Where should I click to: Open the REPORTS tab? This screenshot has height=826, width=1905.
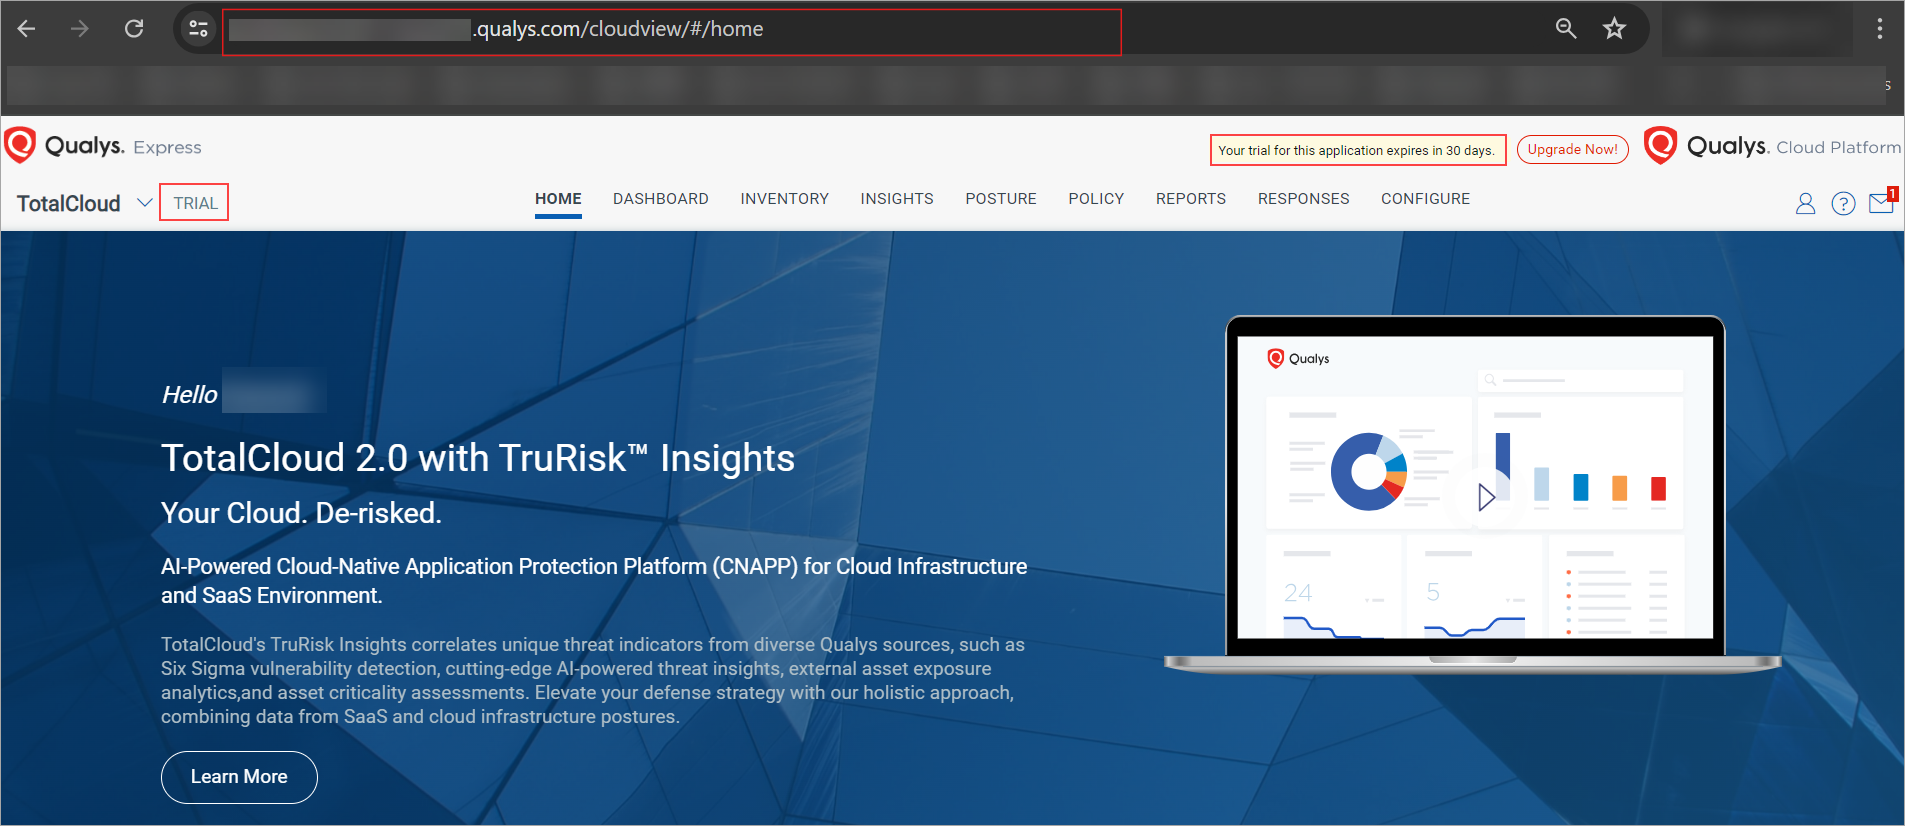tap(1190, 199)
